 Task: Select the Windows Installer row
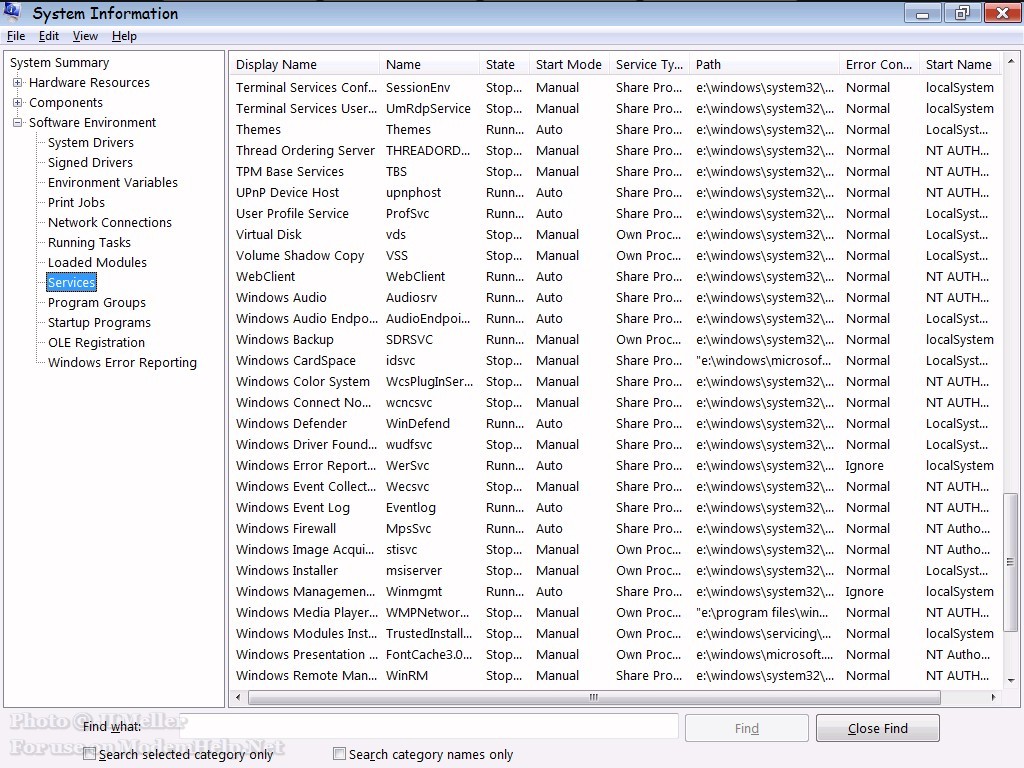point(615,570)
